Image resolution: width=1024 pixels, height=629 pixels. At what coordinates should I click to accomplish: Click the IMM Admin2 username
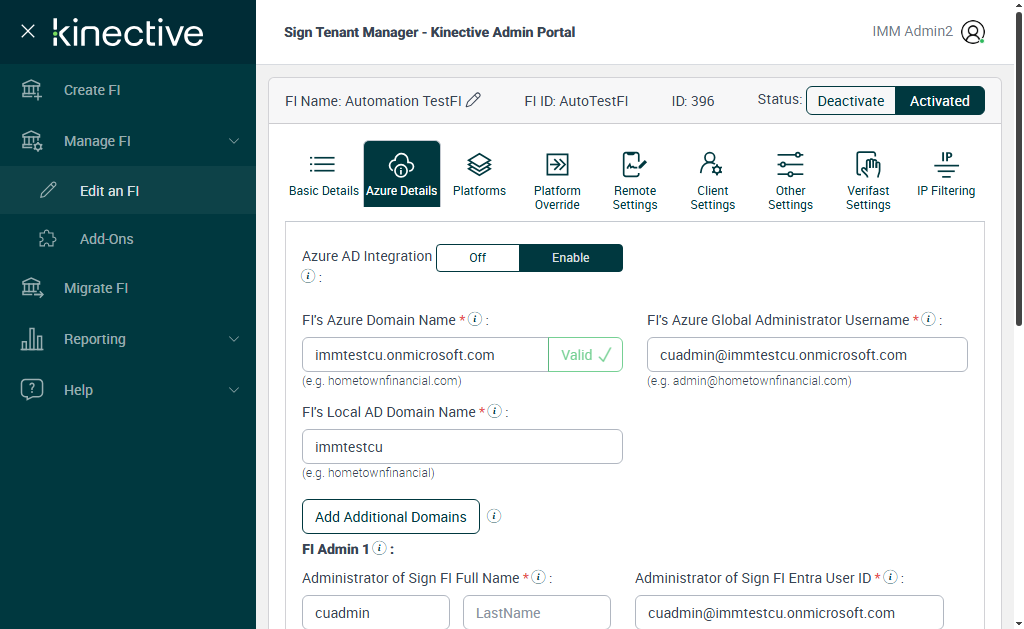pyautogui.click(x=912, y=31)
